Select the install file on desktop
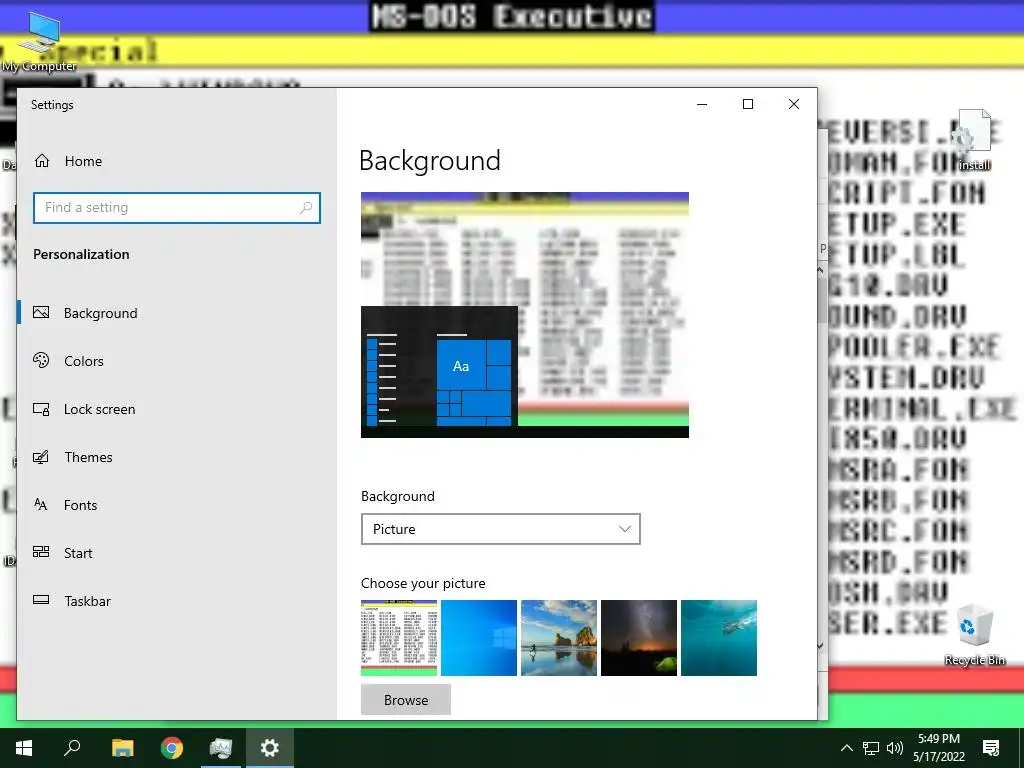This screenshot has height=768, width=1024. pos(974,140)
